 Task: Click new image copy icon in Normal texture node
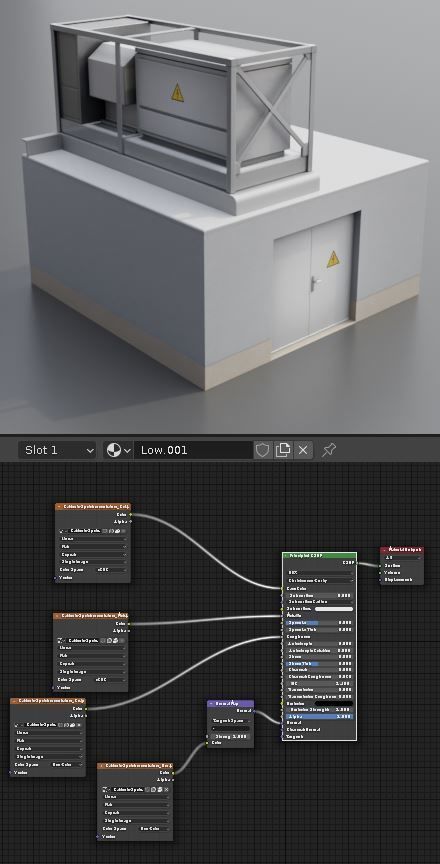(154, 790)
